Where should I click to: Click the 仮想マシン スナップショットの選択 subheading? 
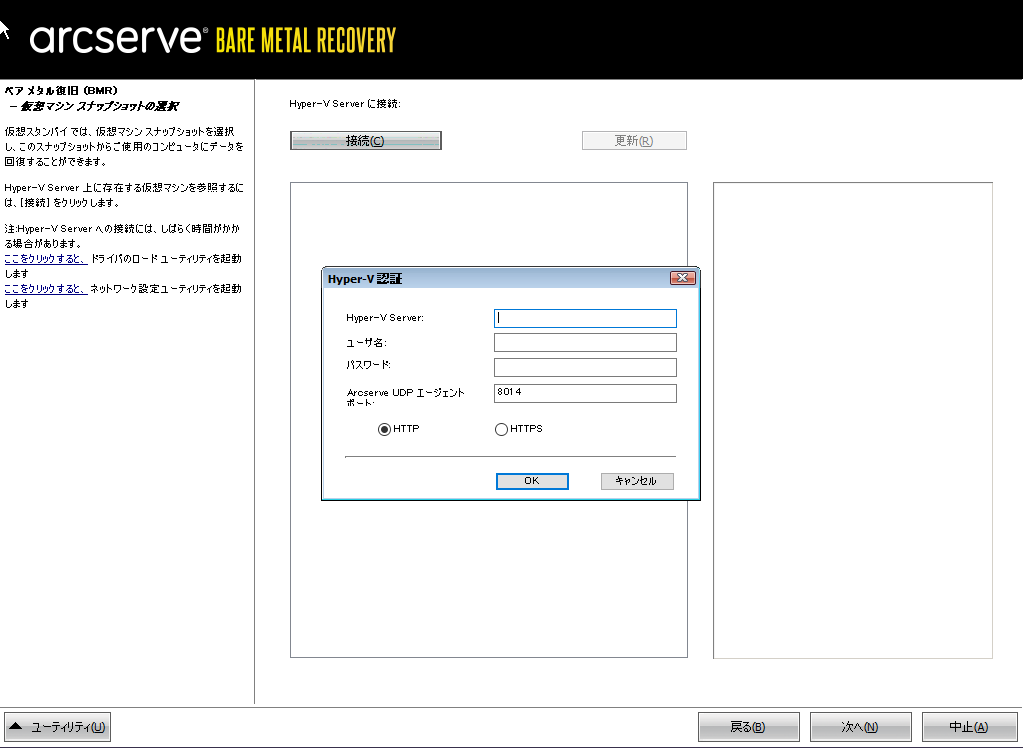point(99,106)
